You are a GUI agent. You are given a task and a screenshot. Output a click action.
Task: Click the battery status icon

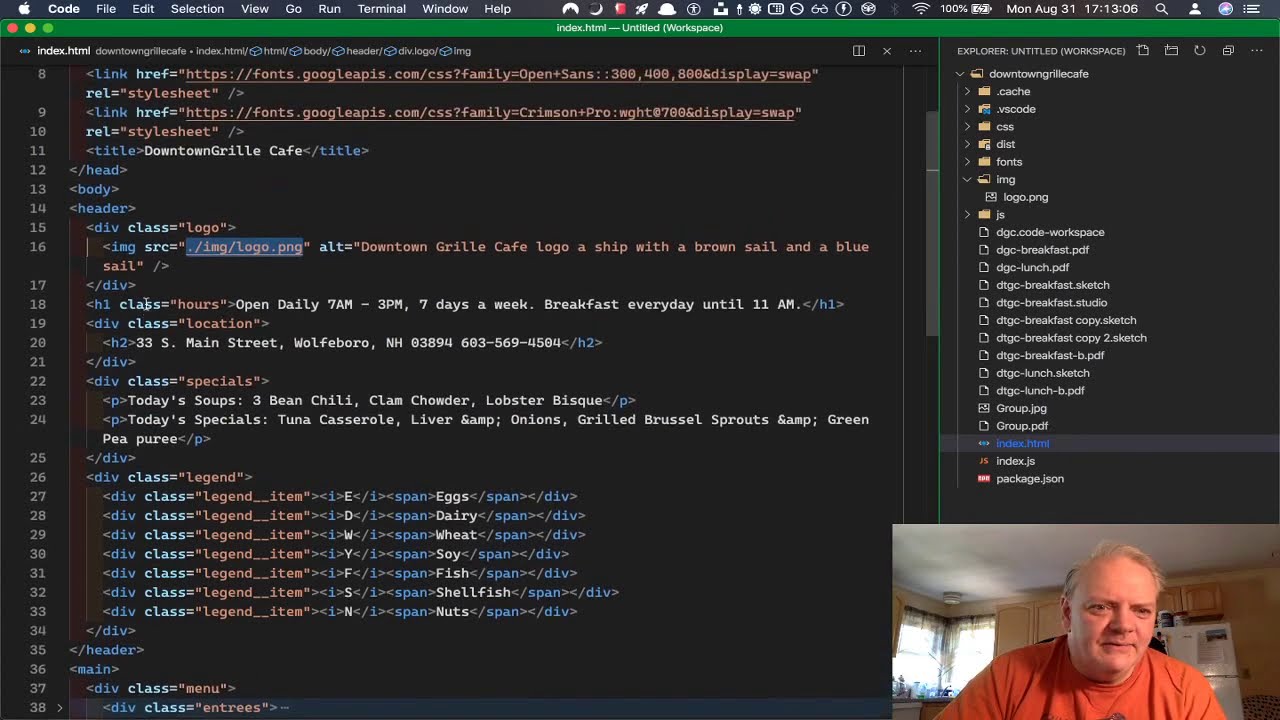(x=981, y=9)
